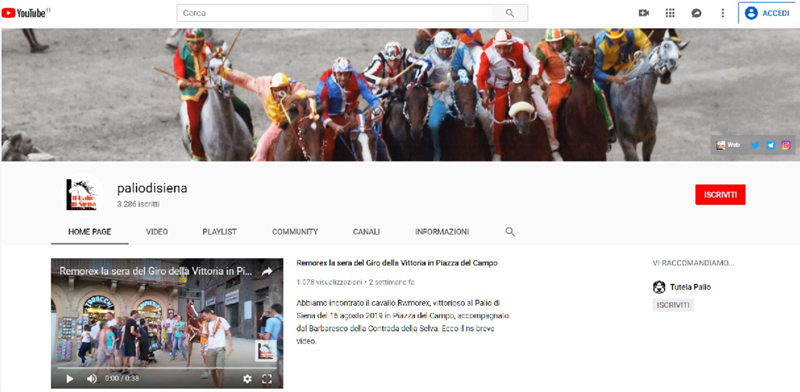
Task: Switch to the COMMUNITY tab
Action: [295, 232]
